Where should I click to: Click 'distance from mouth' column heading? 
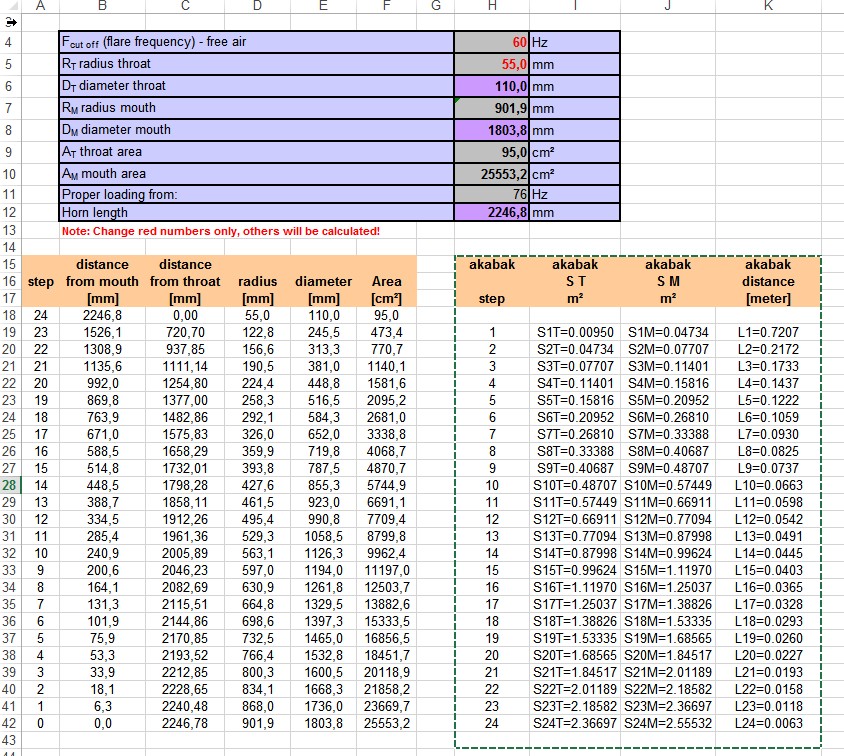102,281
